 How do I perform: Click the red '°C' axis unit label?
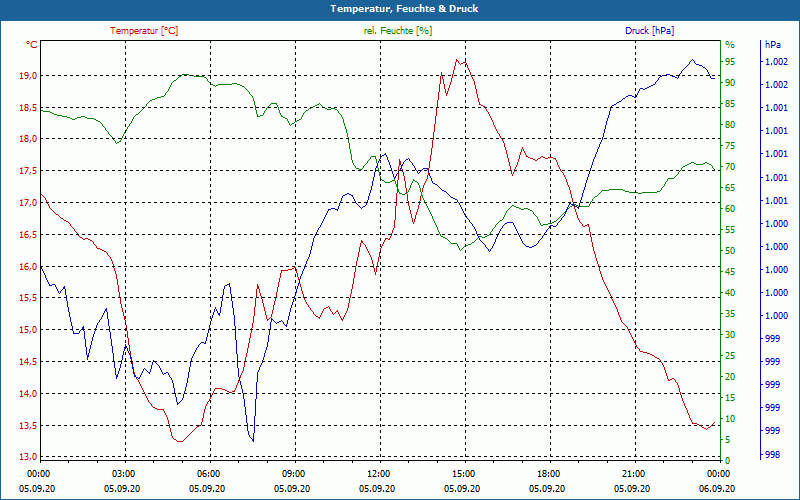point(32,45)
